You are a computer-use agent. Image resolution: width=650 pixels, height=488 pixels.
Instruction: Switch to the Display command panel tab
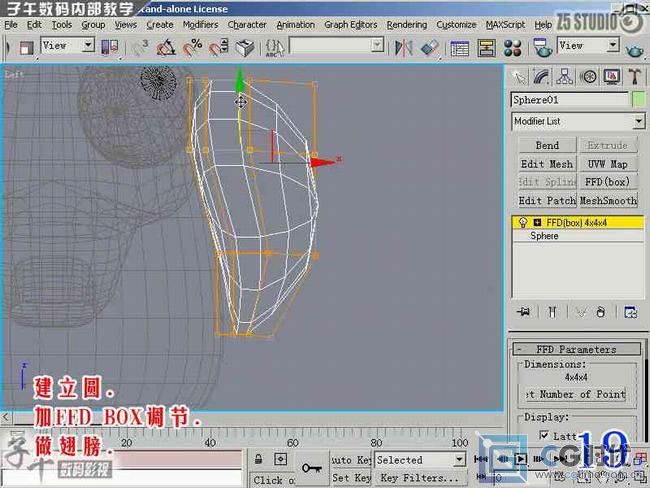612,77
